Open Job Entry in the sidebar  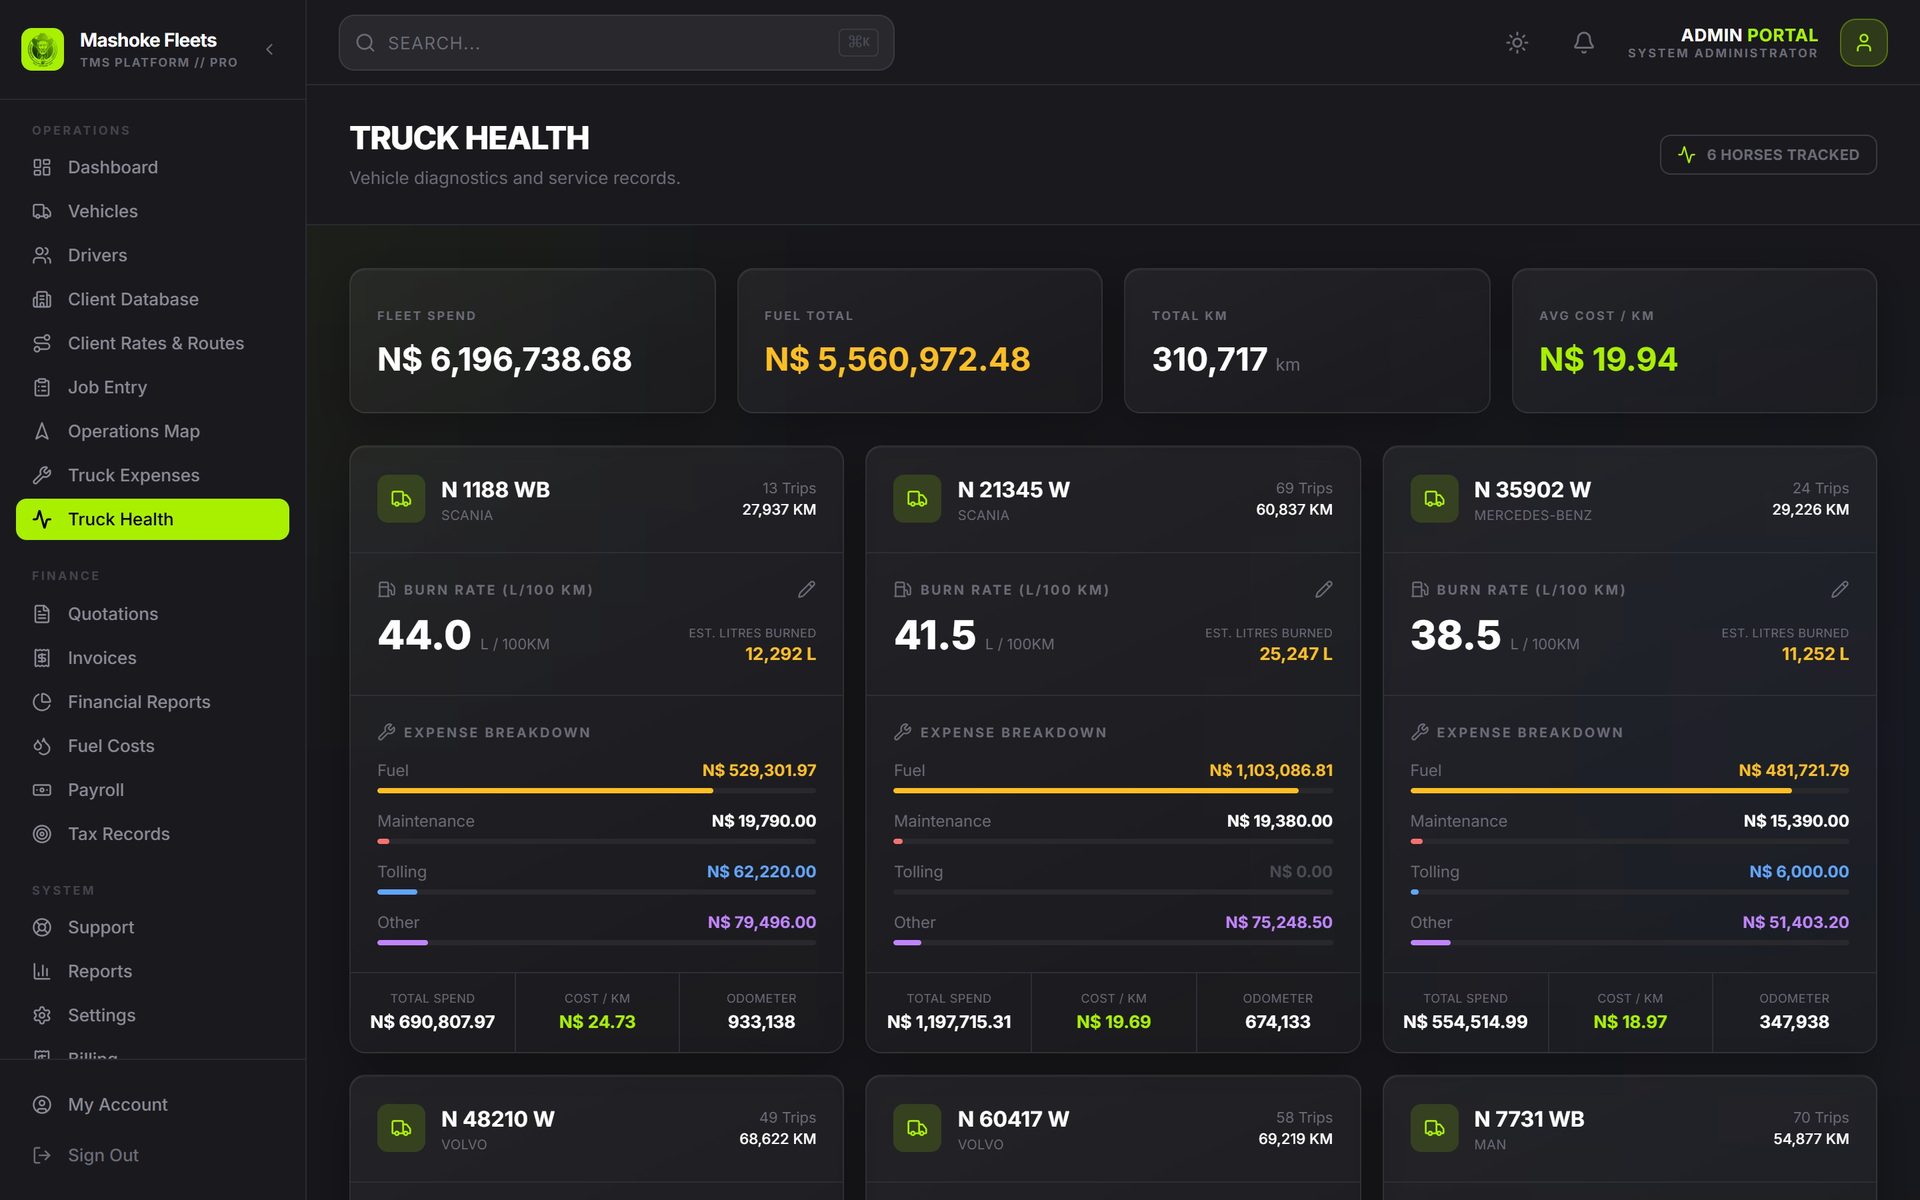coord(153,387)
